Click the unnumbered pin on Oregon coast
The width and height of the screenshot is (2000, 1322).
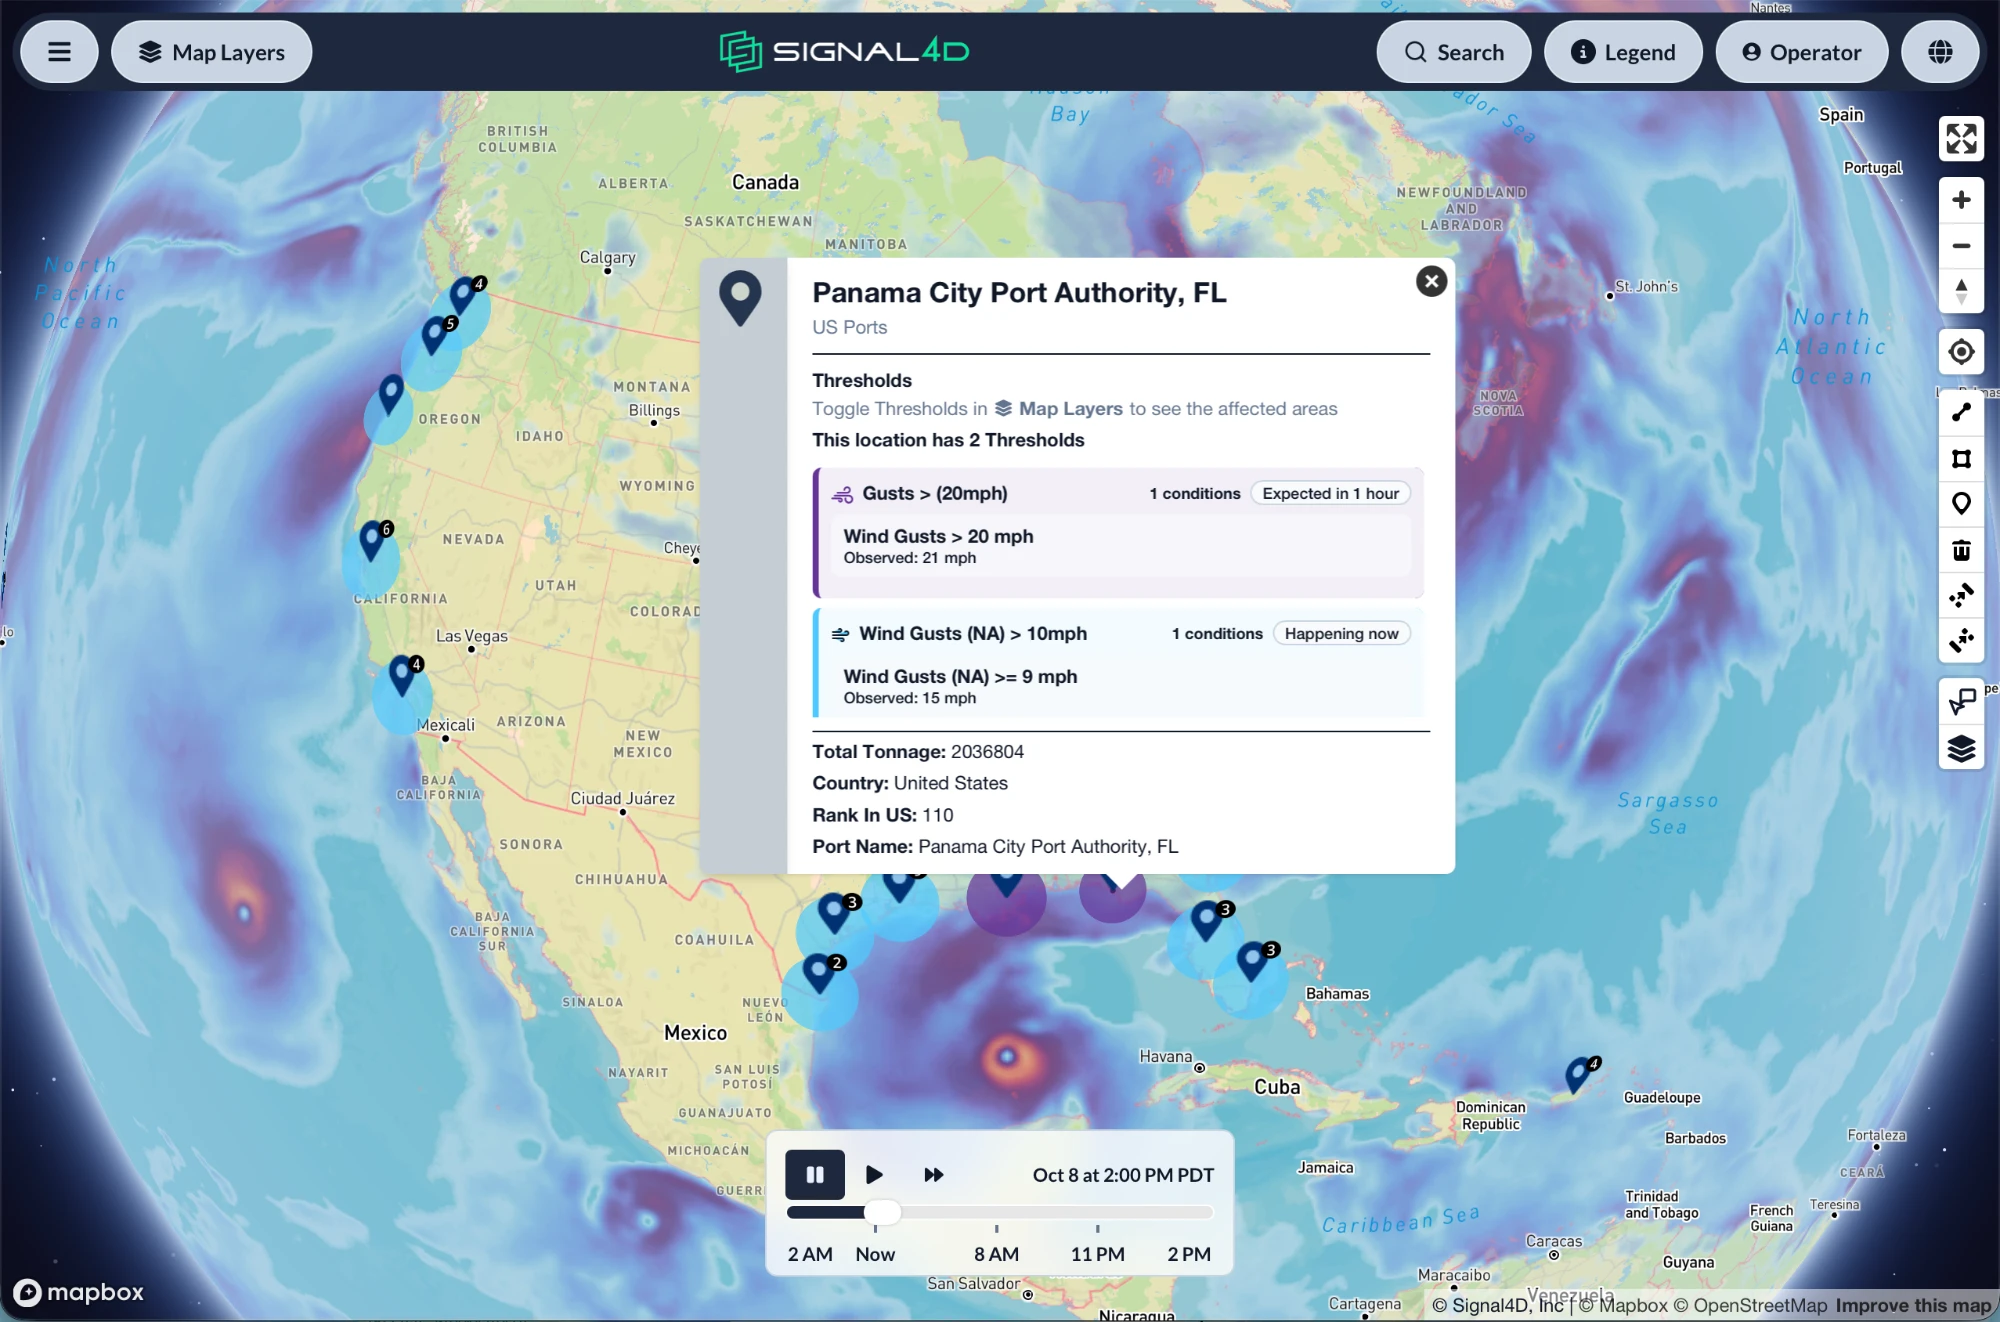point(391,394)
